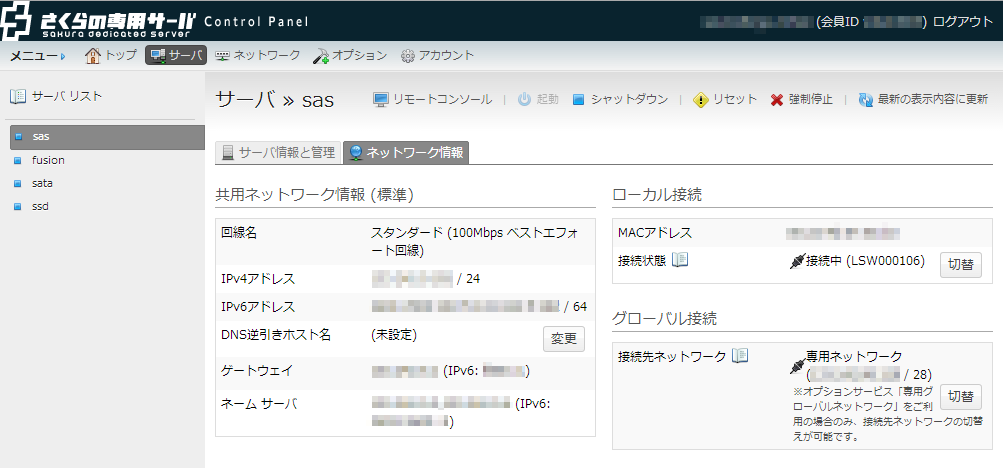1003x468 pixels.
Task: Click the ログアウト link
Action: tap(962, 21)
